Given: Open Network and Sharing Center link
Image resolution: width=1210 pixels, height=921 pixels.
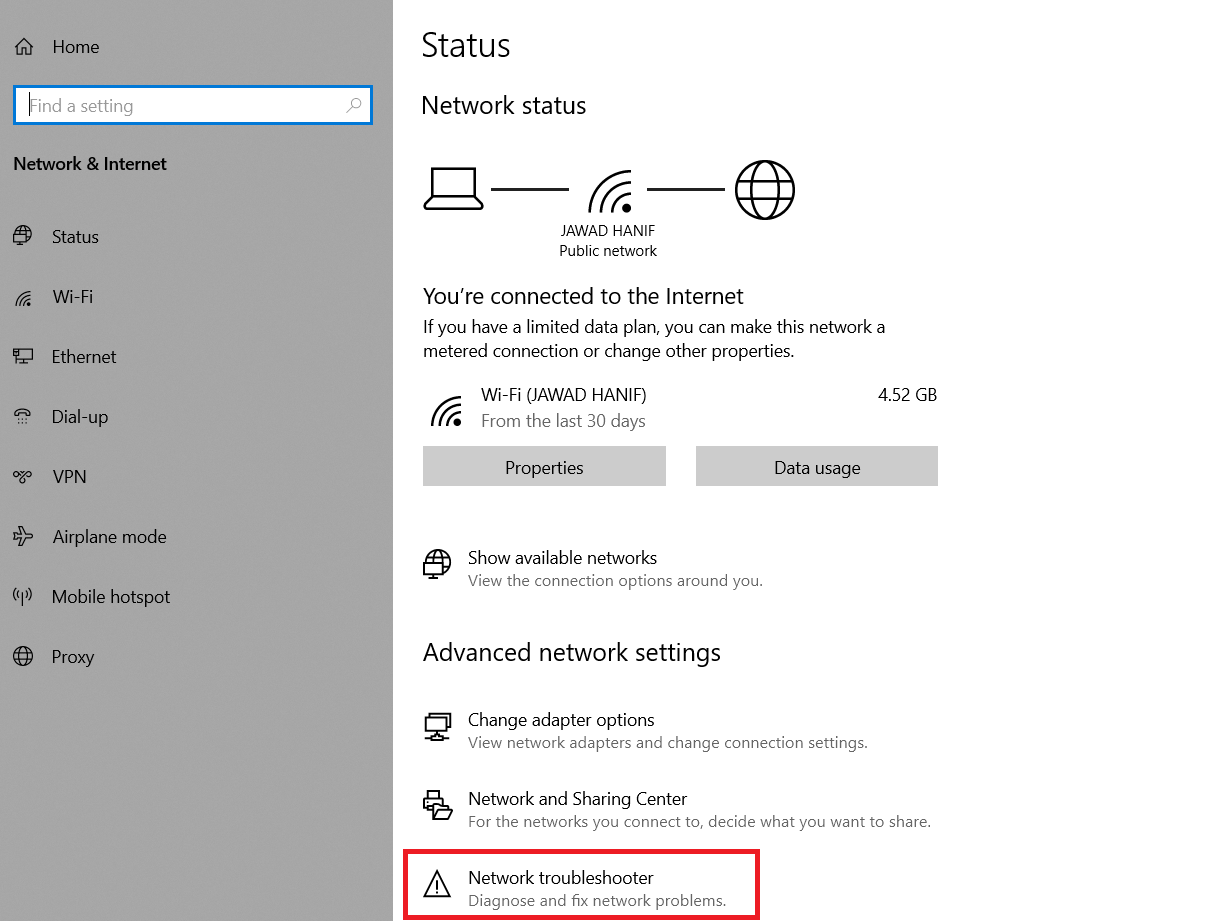Looking at the screenshot, I should 577,799.
